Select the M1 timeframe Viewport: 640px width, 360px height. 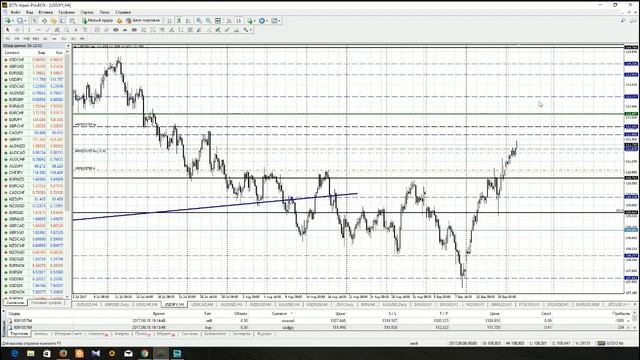[7, 38]
